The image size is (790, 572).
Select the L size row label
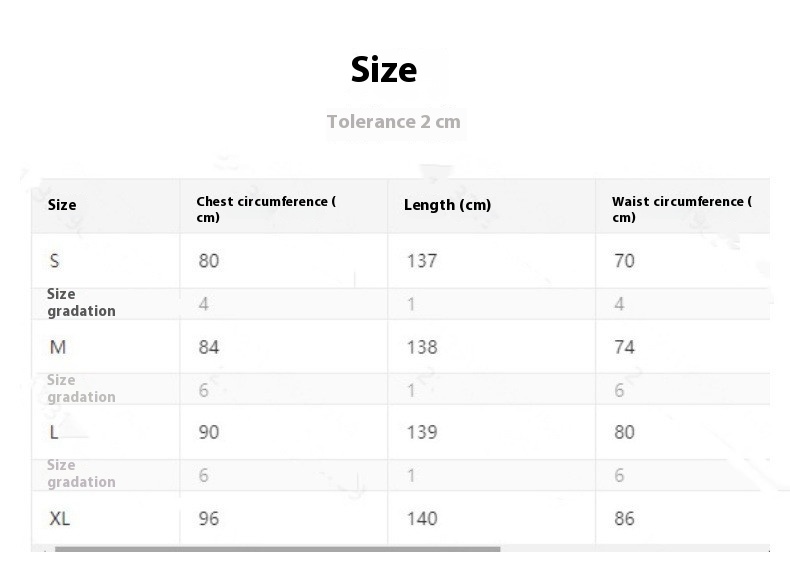54,432
